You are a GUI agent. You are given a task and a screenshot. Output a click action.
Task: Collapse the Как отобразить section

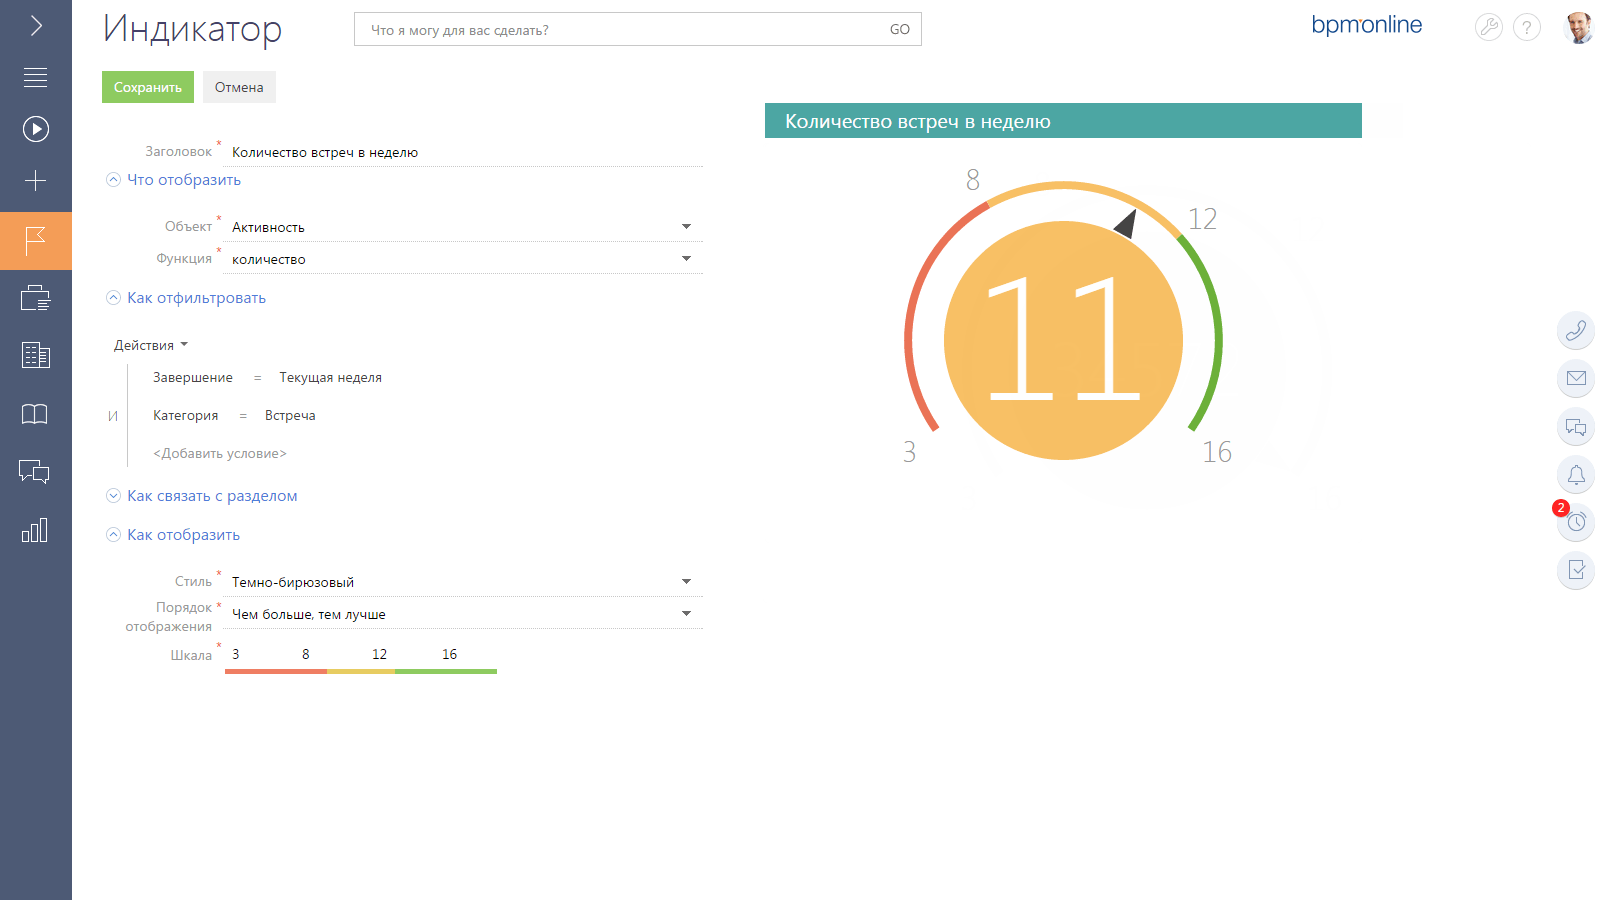(173, 535)
